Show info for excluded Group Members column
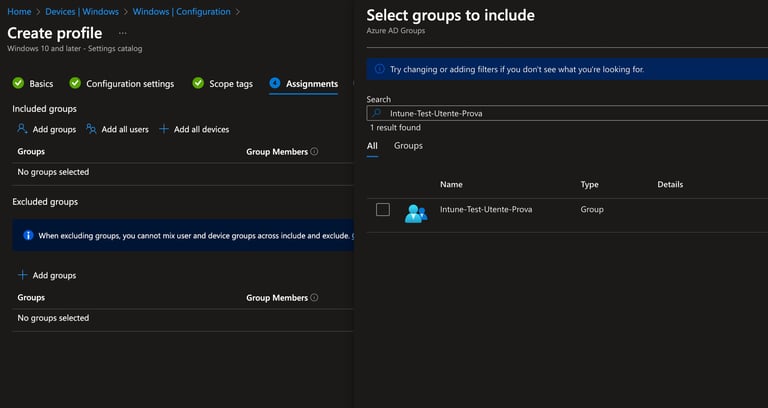Screen dimensions: 768x408 314,297
